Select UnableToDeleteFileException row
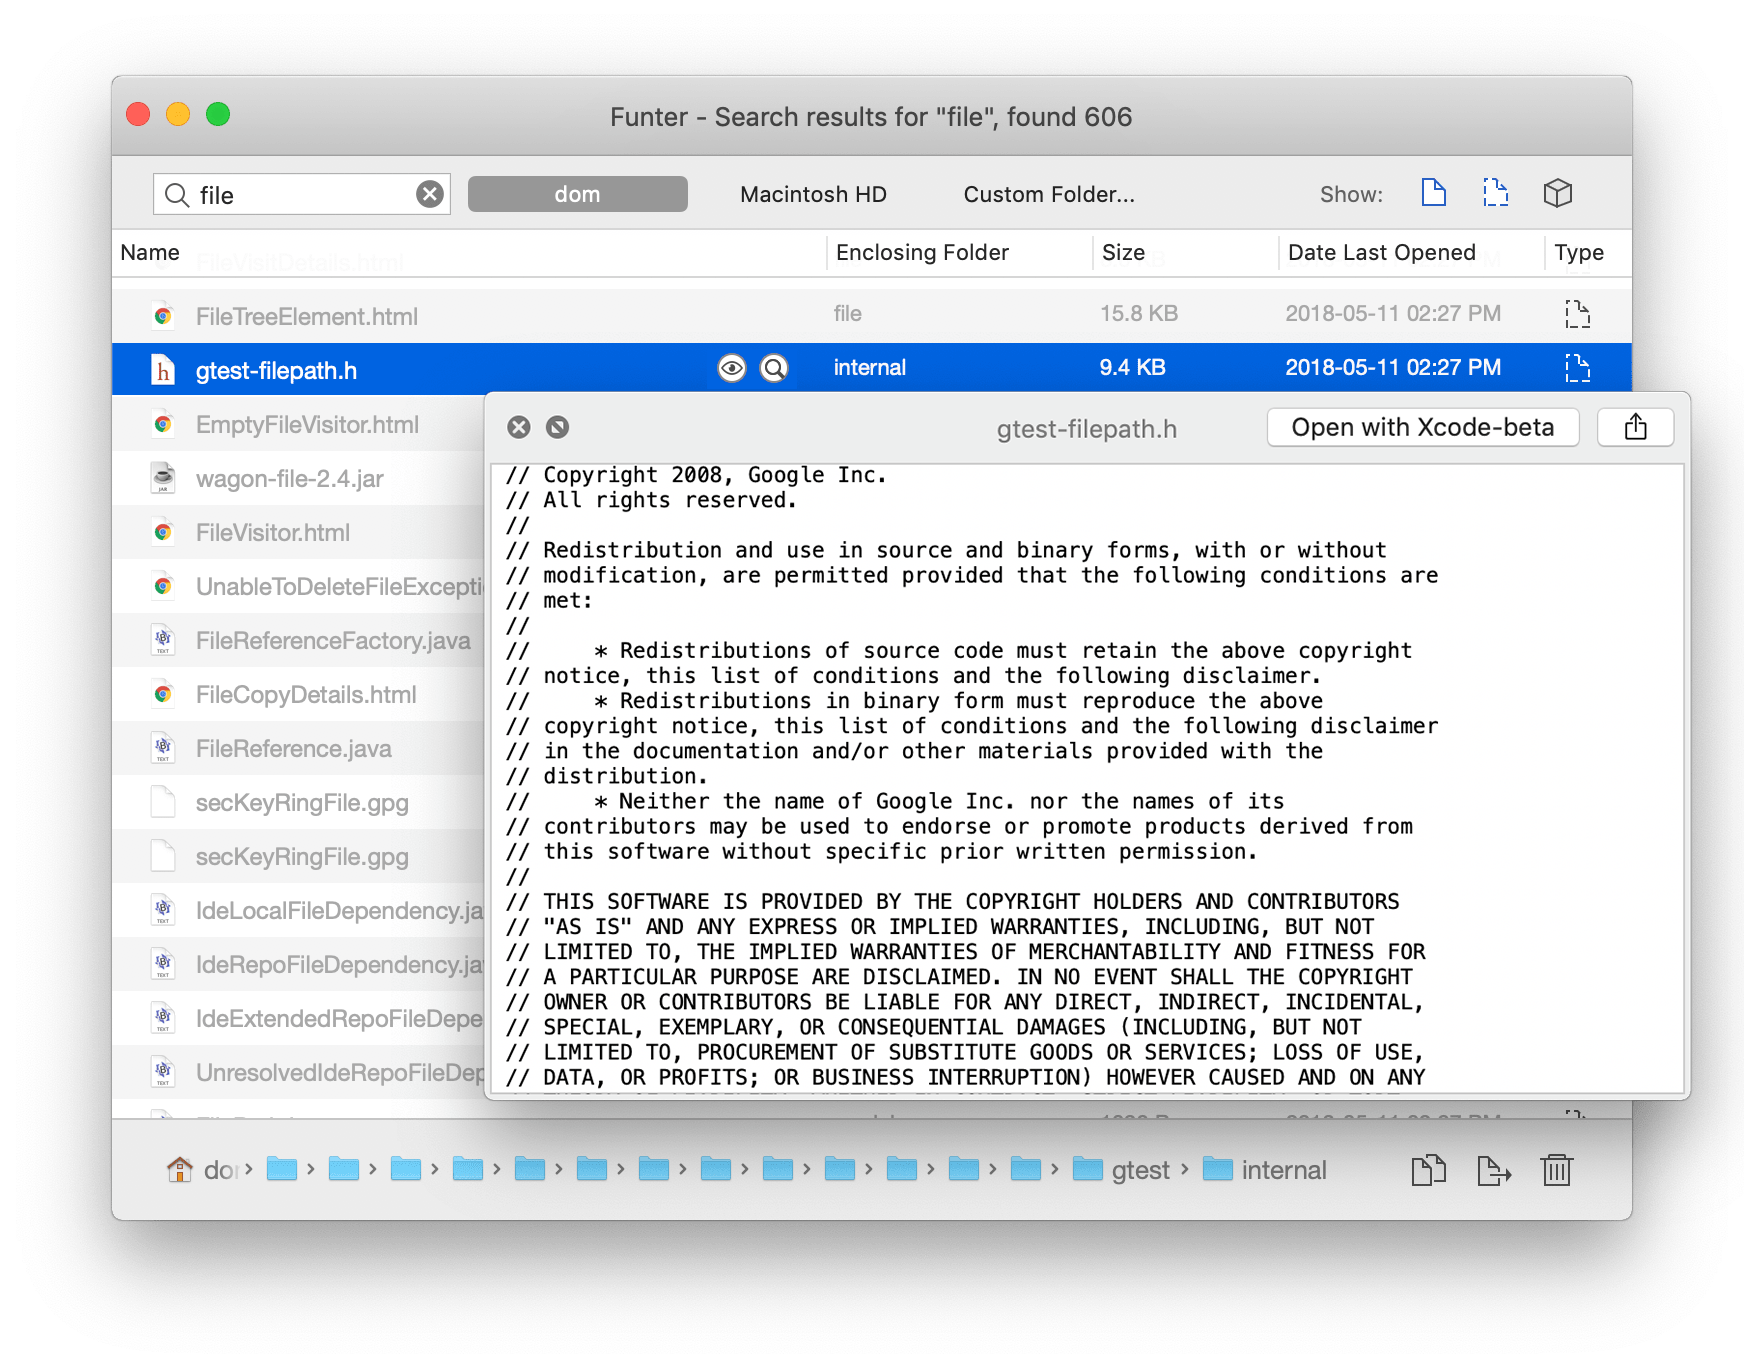The image size is (1744, 1368). [x=298, y=587]
